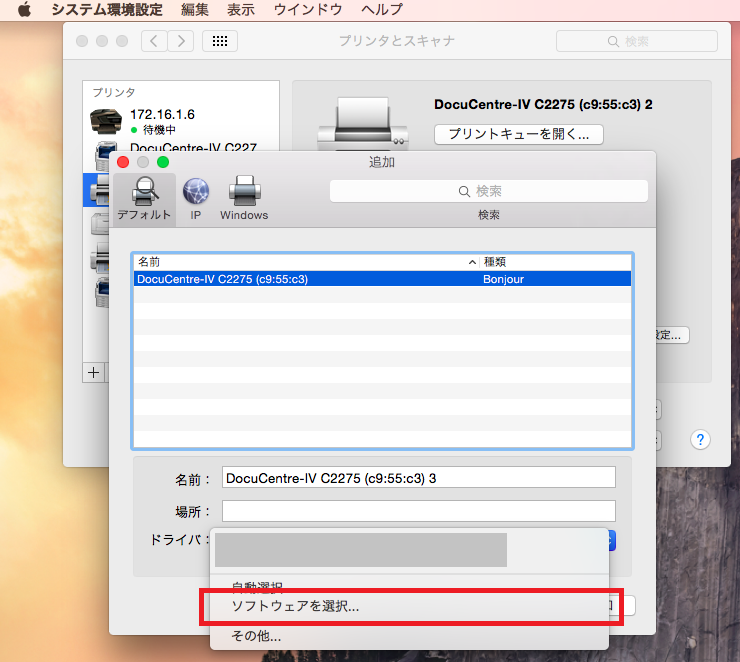Go forward with the right chevron button

click(x=180, y=41)
